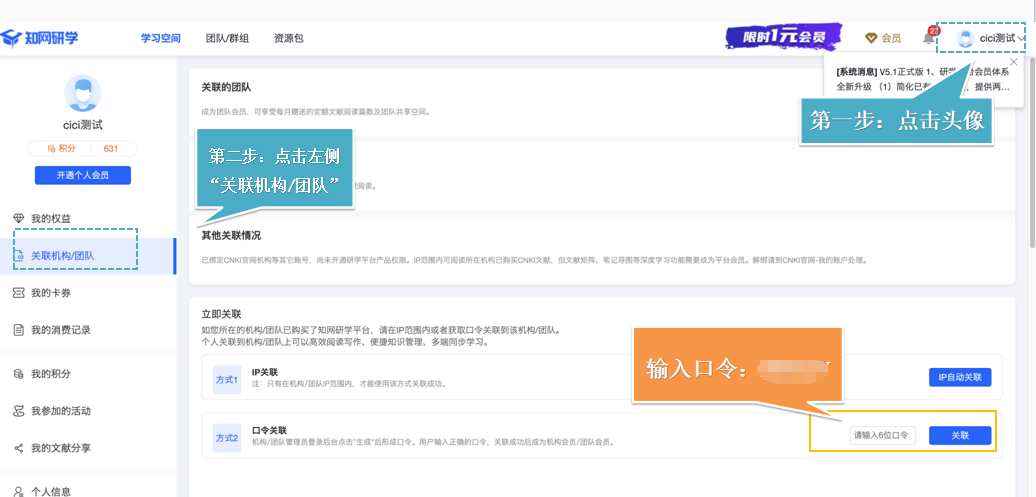
Task: Click the cici测试 top avatar icon
Action: coord(966,38)
